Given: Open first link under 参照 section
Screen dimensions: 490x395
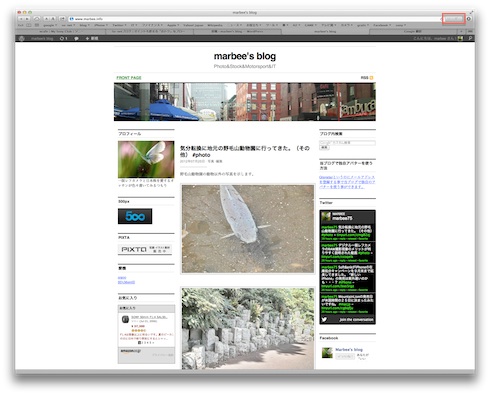Looking at the screenshot, I should tap(122, 278).
